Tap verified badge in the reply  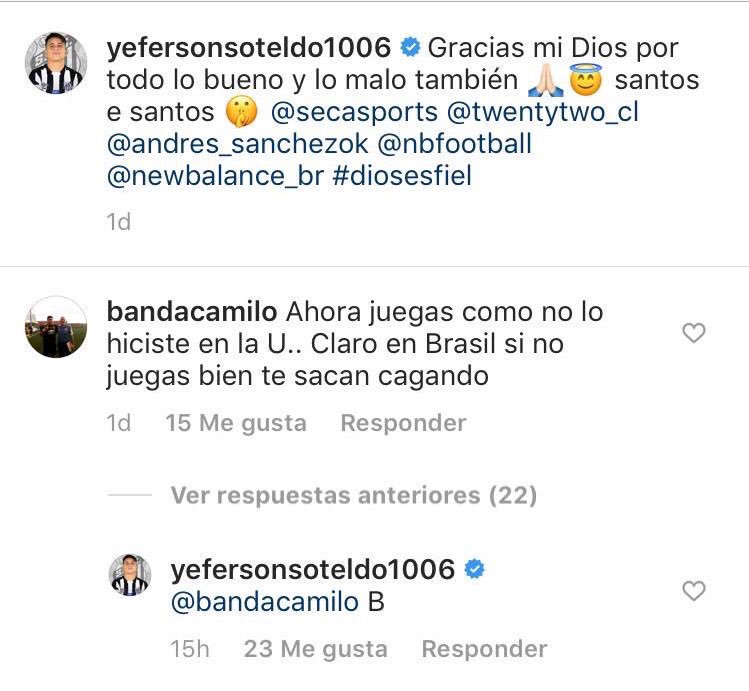click(x=476, y=569)
